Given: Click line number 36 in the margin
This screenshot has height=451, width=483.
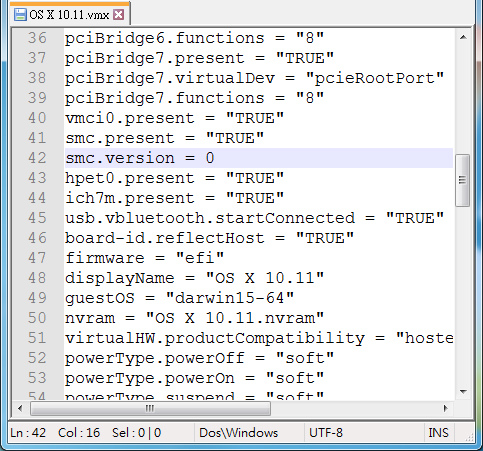Looking at the screenshot, I should [x=37, y=38].
